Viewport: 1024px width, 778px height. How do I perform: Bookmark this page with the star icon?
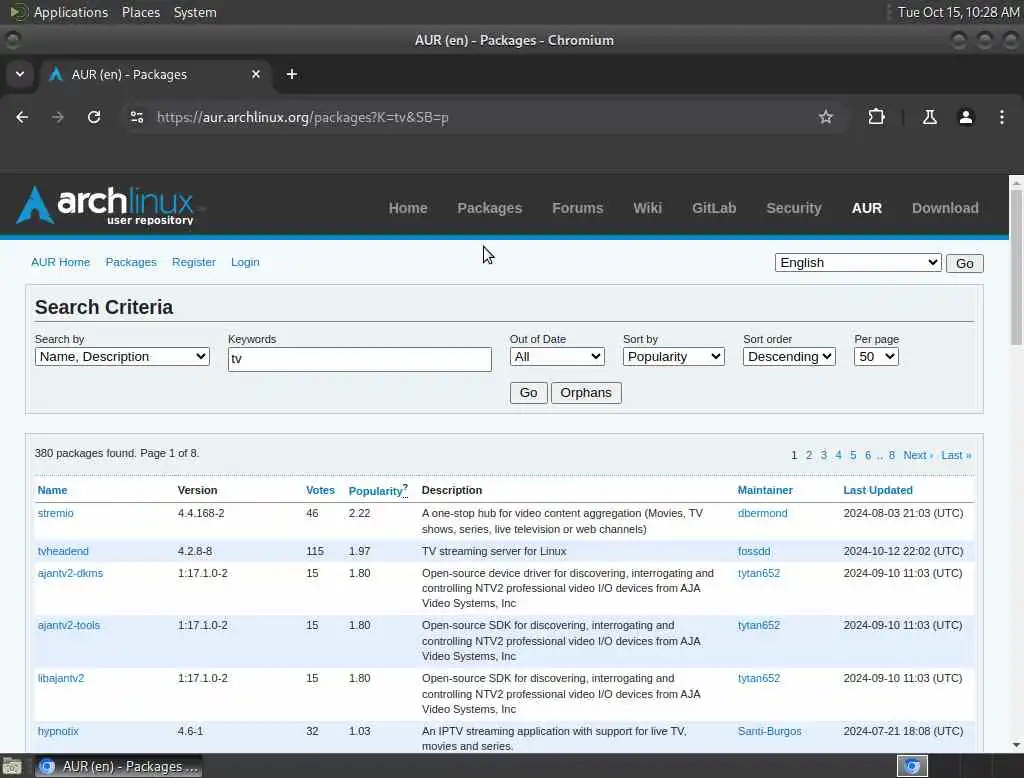tap(825, 117)
